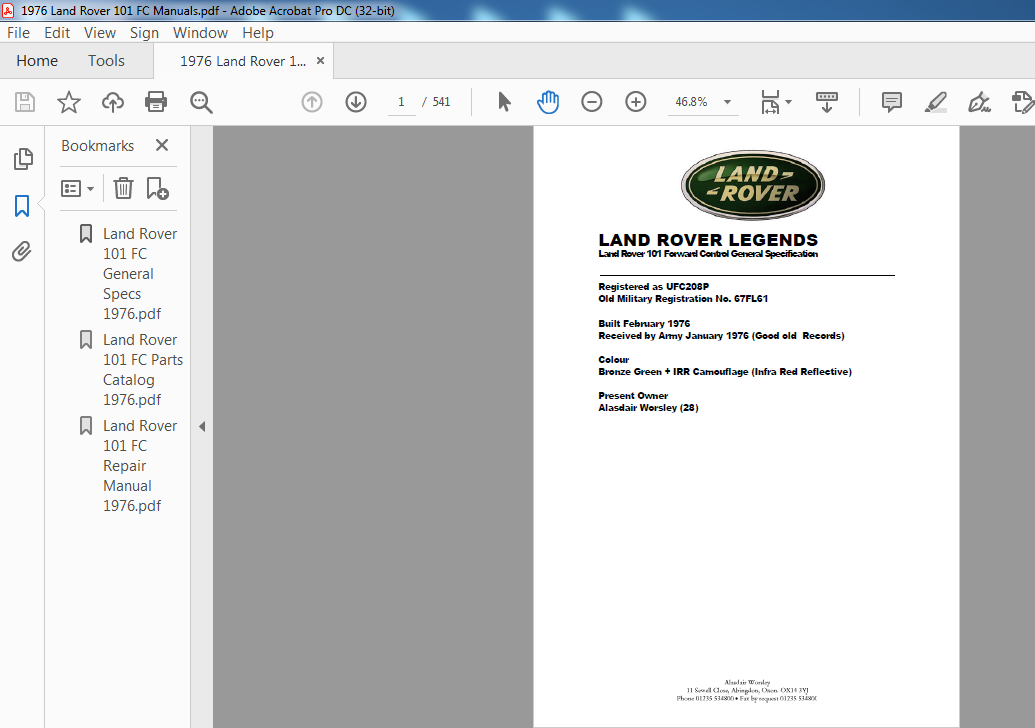Click bookmark icon beside General Specs entry
1035x728 pixels.
[x=86, y=234]
